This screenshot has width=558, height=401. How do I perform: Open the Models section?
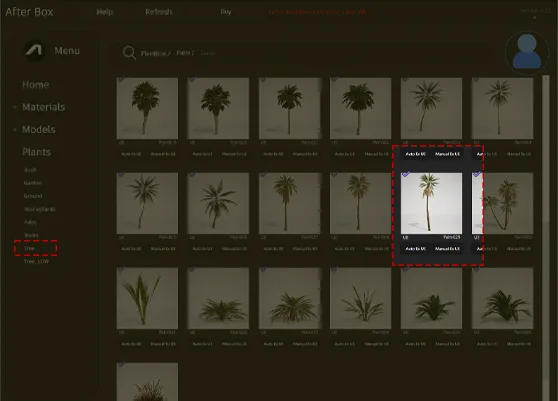click(x=38, y=130)
